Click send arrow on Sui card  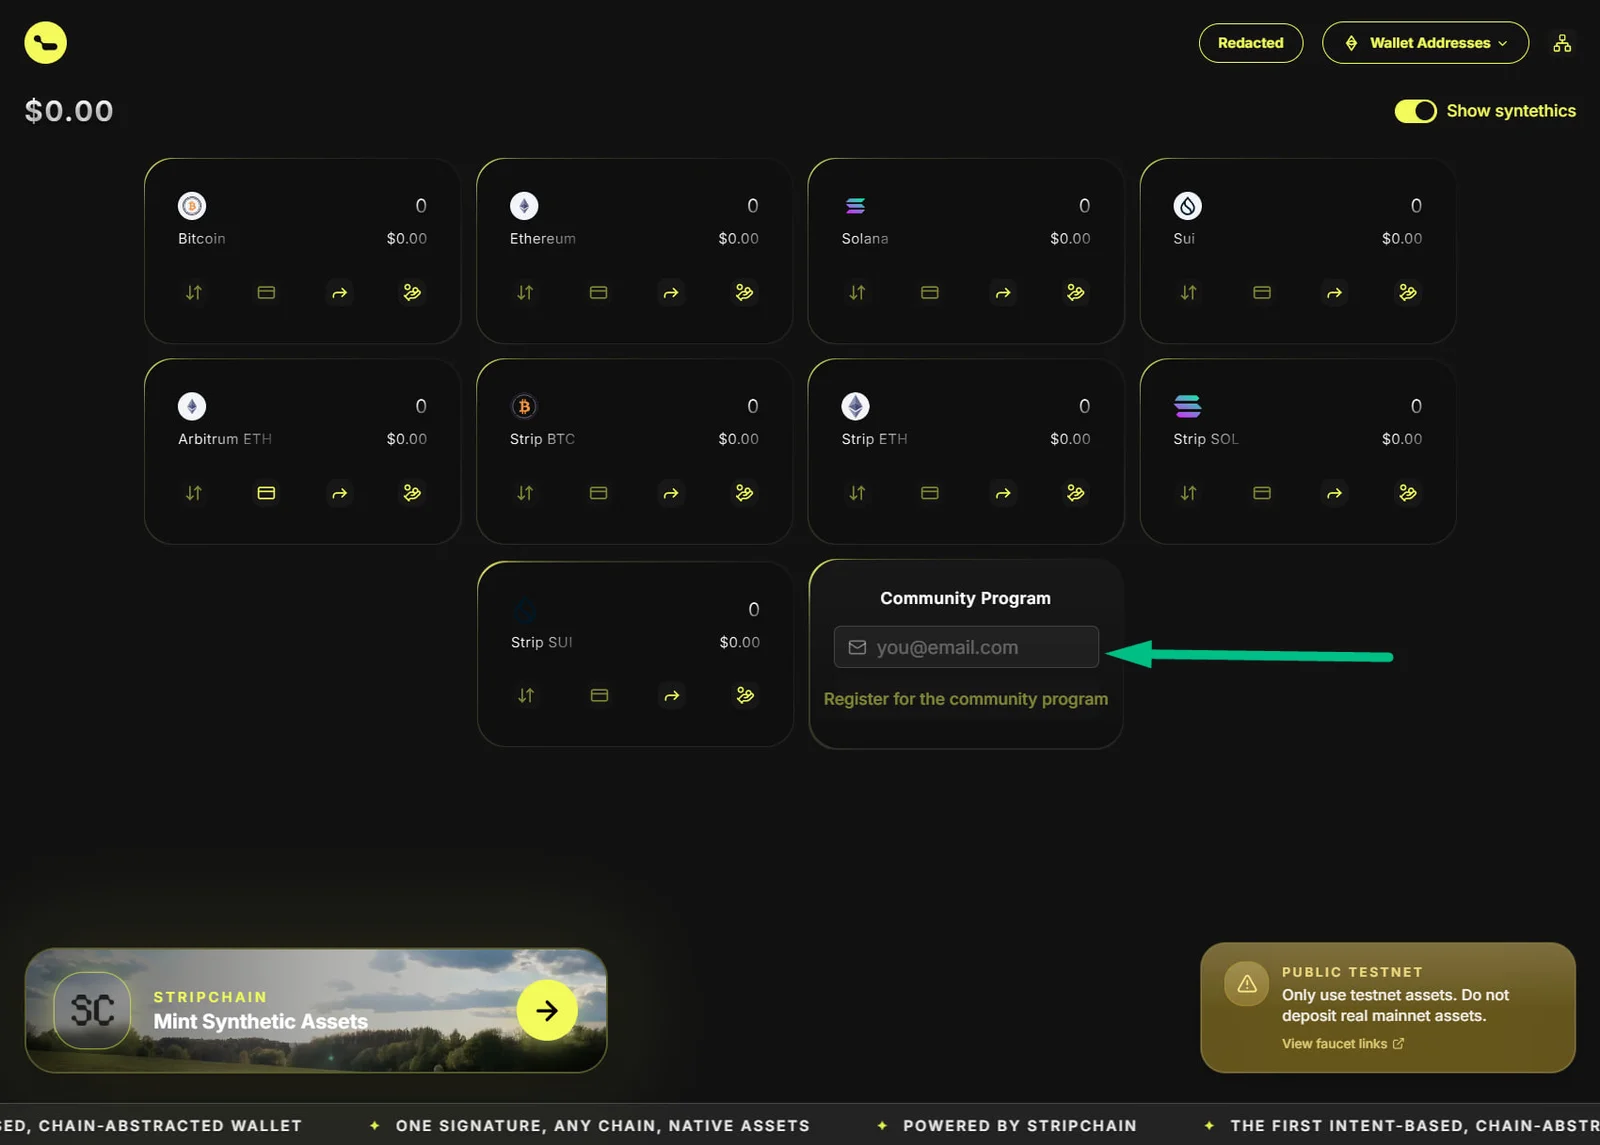[x=1334, y=293]
